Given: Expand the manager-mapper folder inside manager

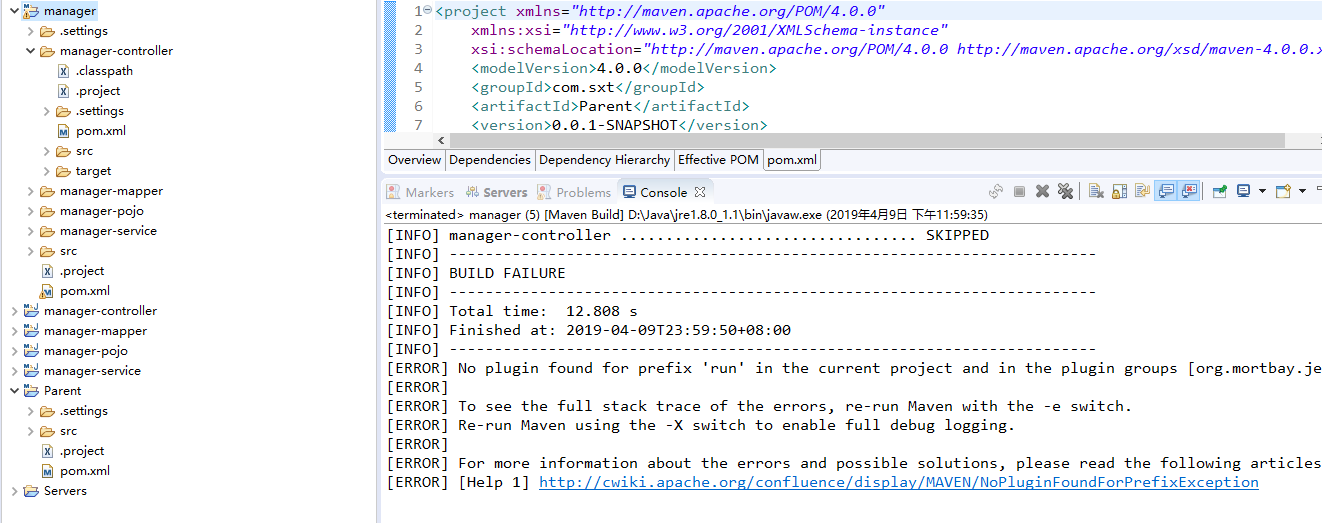Looking at the screenshot, I should click(x=30, y=191).
